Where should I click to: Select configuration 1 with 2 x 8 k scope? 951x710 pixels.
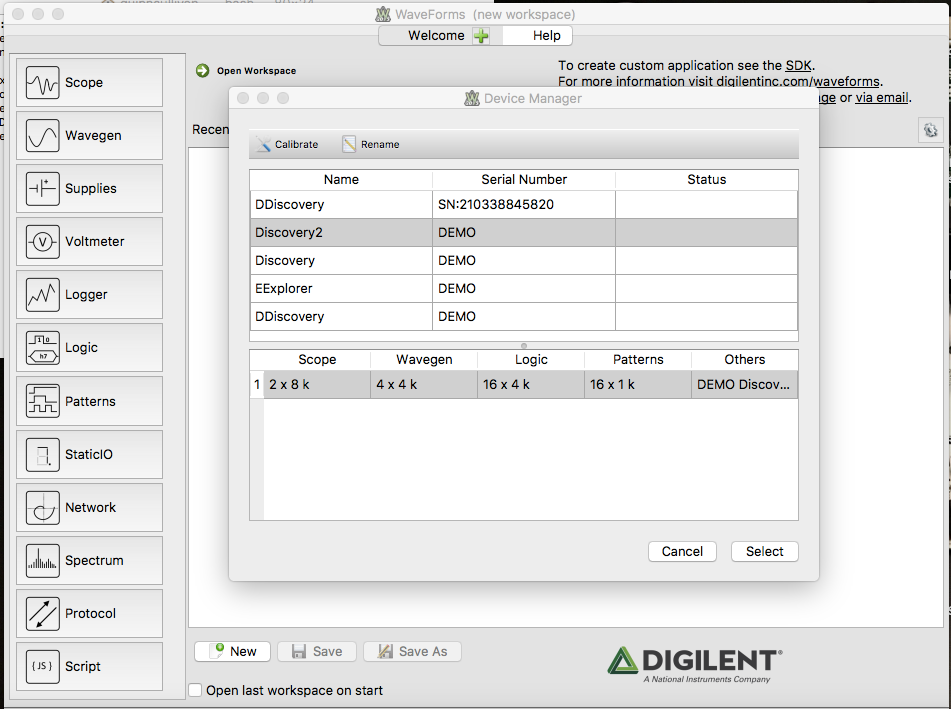pos(524,384)
